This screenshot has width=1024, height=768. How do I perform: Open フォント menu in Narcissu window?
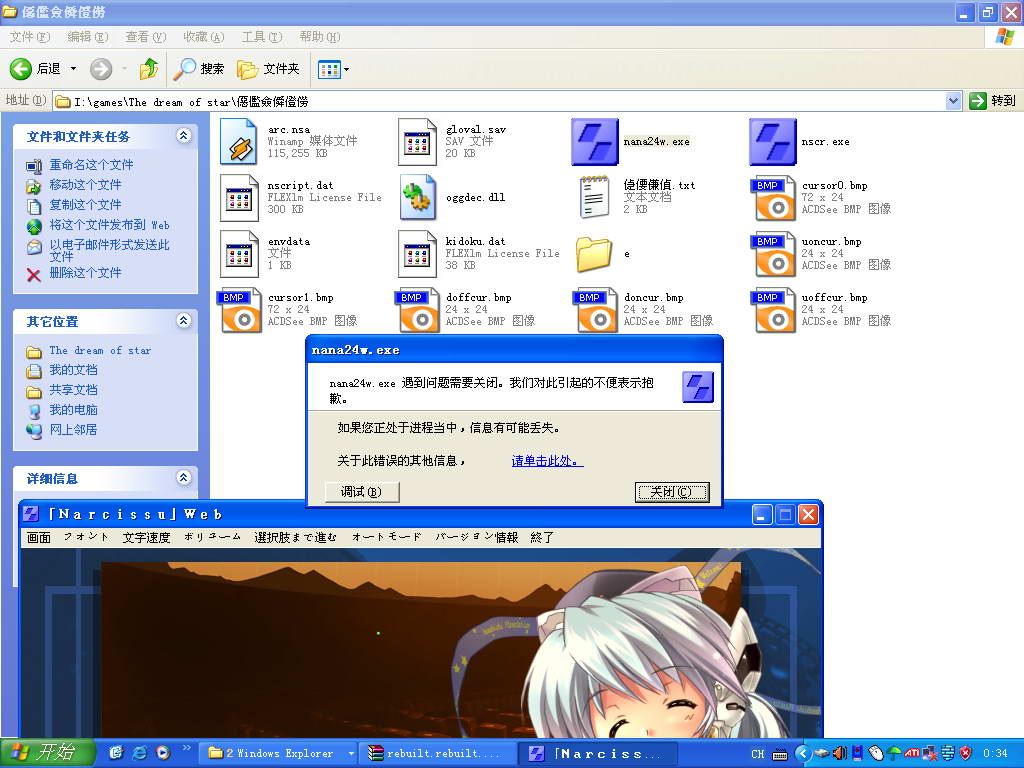pos(86,537)
